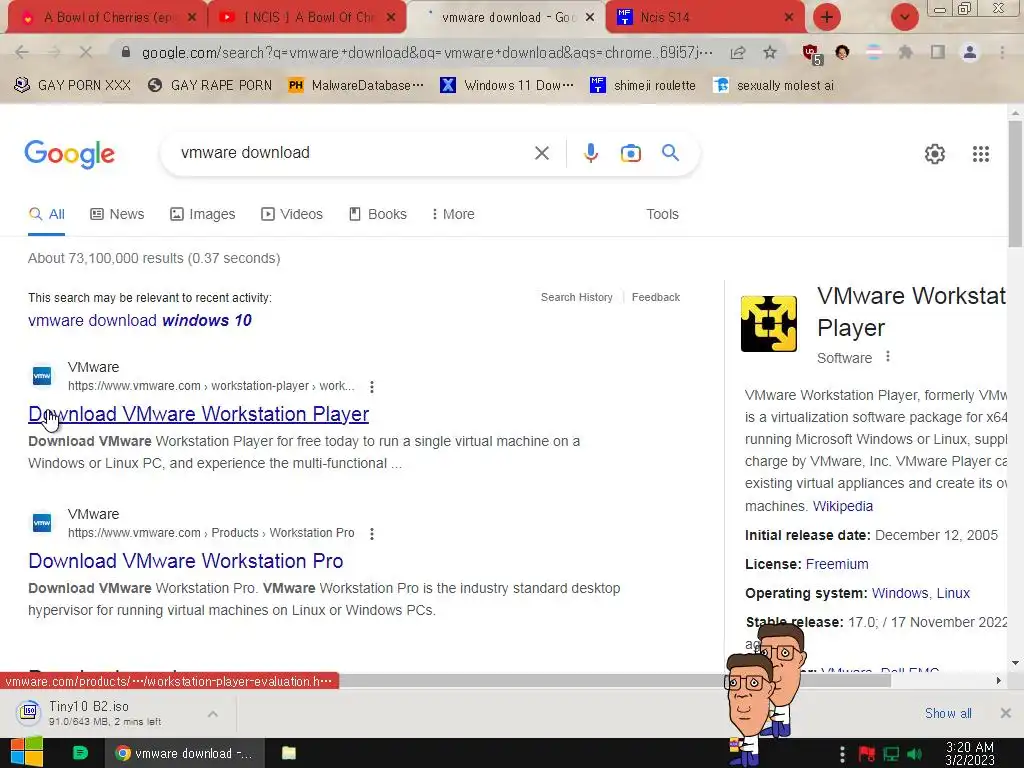
Task: Open more options beside Software label
Action: pos(888,357)
